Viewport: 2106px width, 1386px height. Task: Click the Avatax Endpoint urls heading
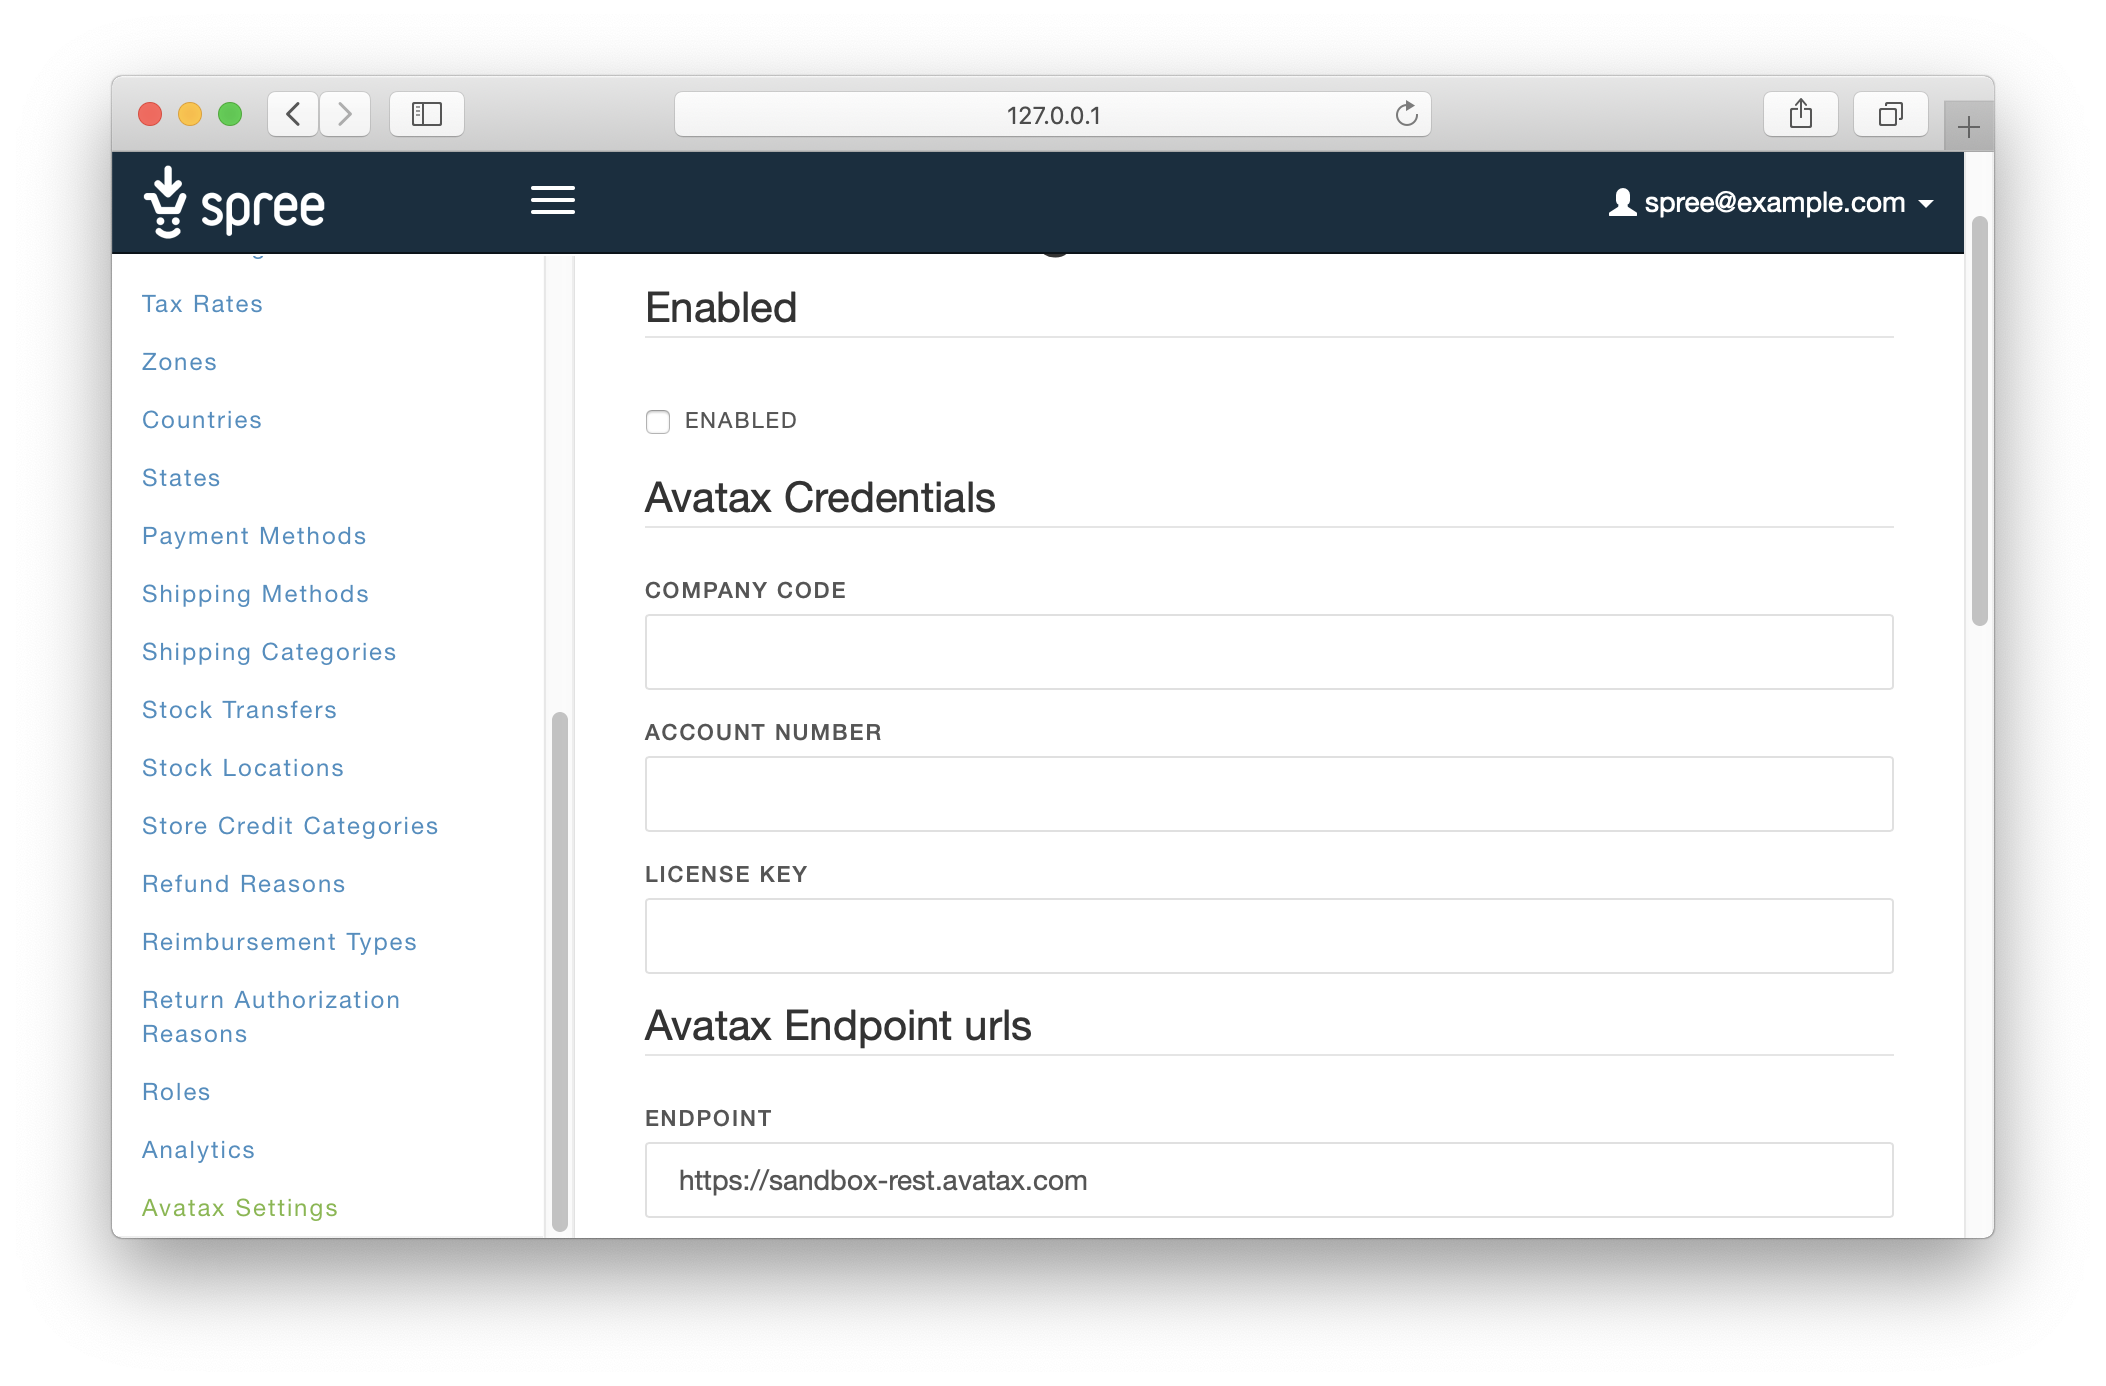(838, 1026)
